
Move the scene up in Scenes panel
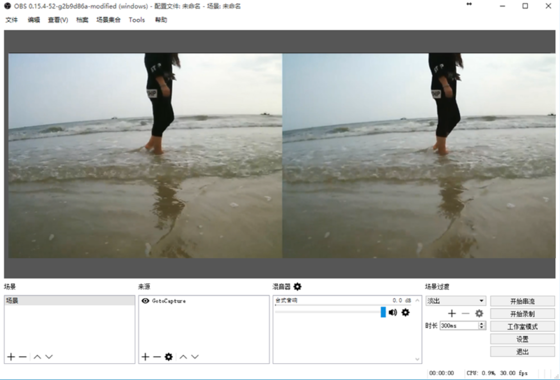click(x=37, y=356)
